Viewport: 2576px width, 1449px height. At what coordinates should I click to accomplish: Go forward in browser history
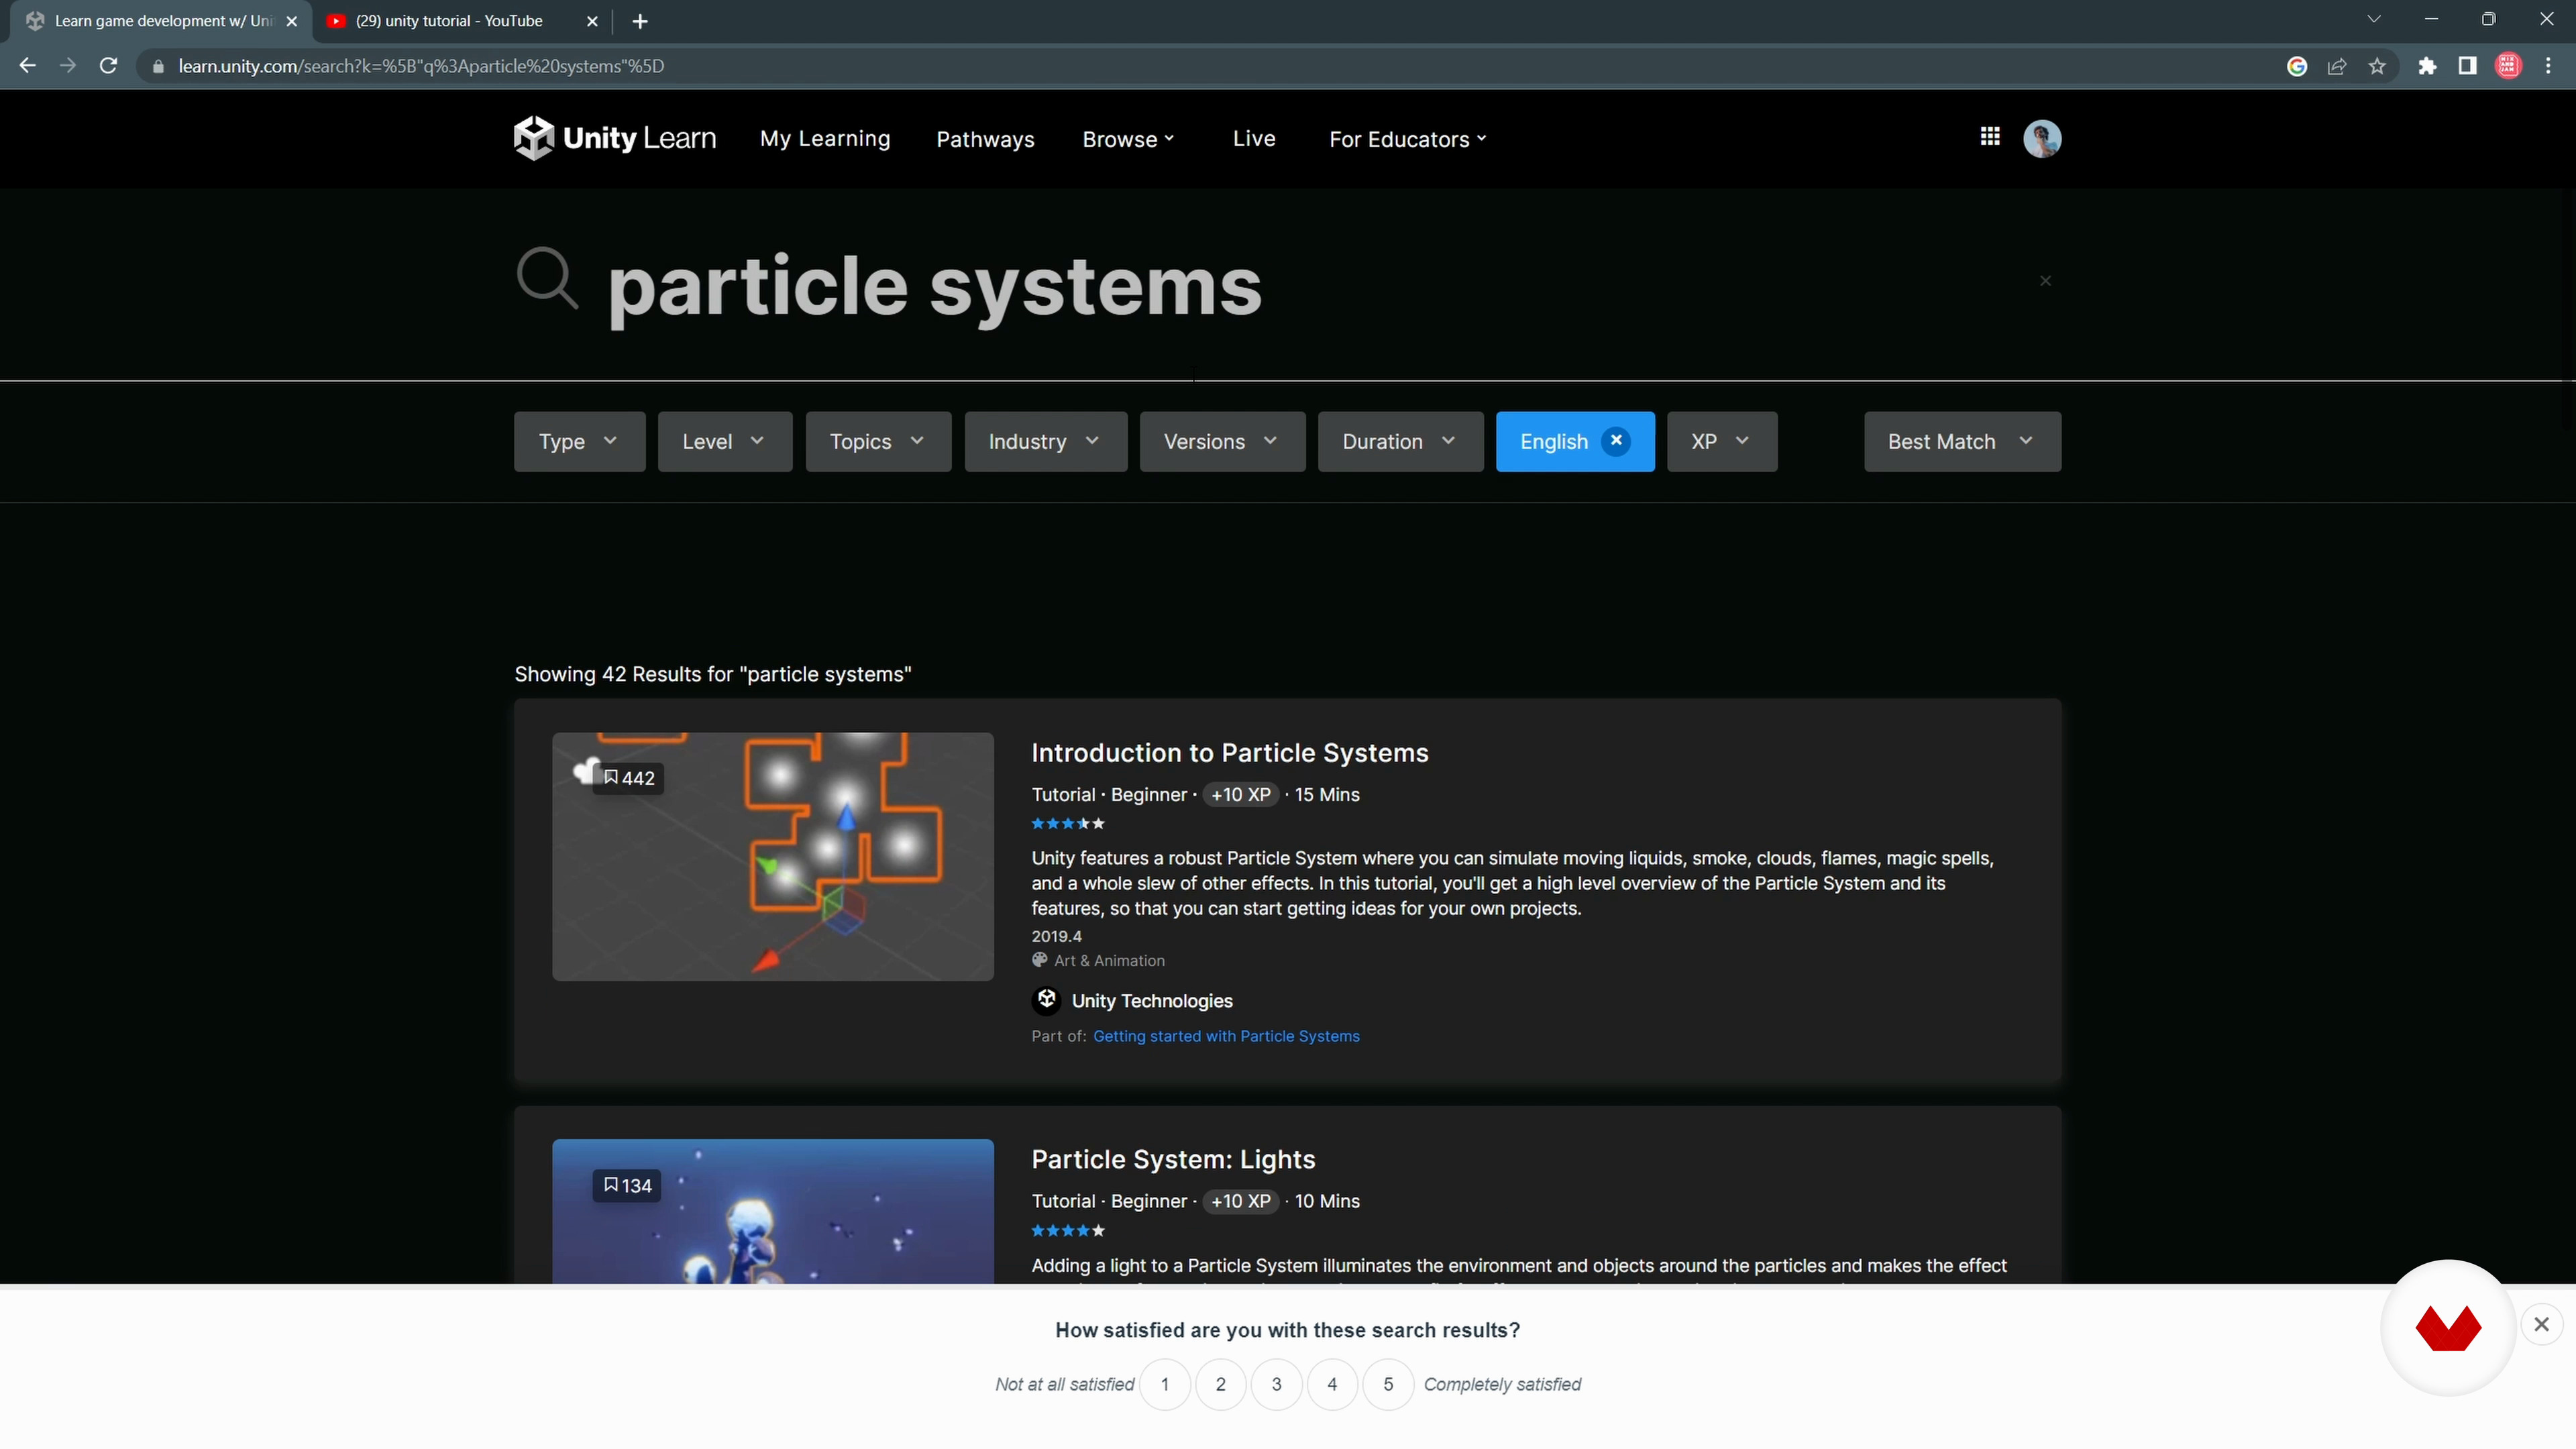[x=68, y=66]
